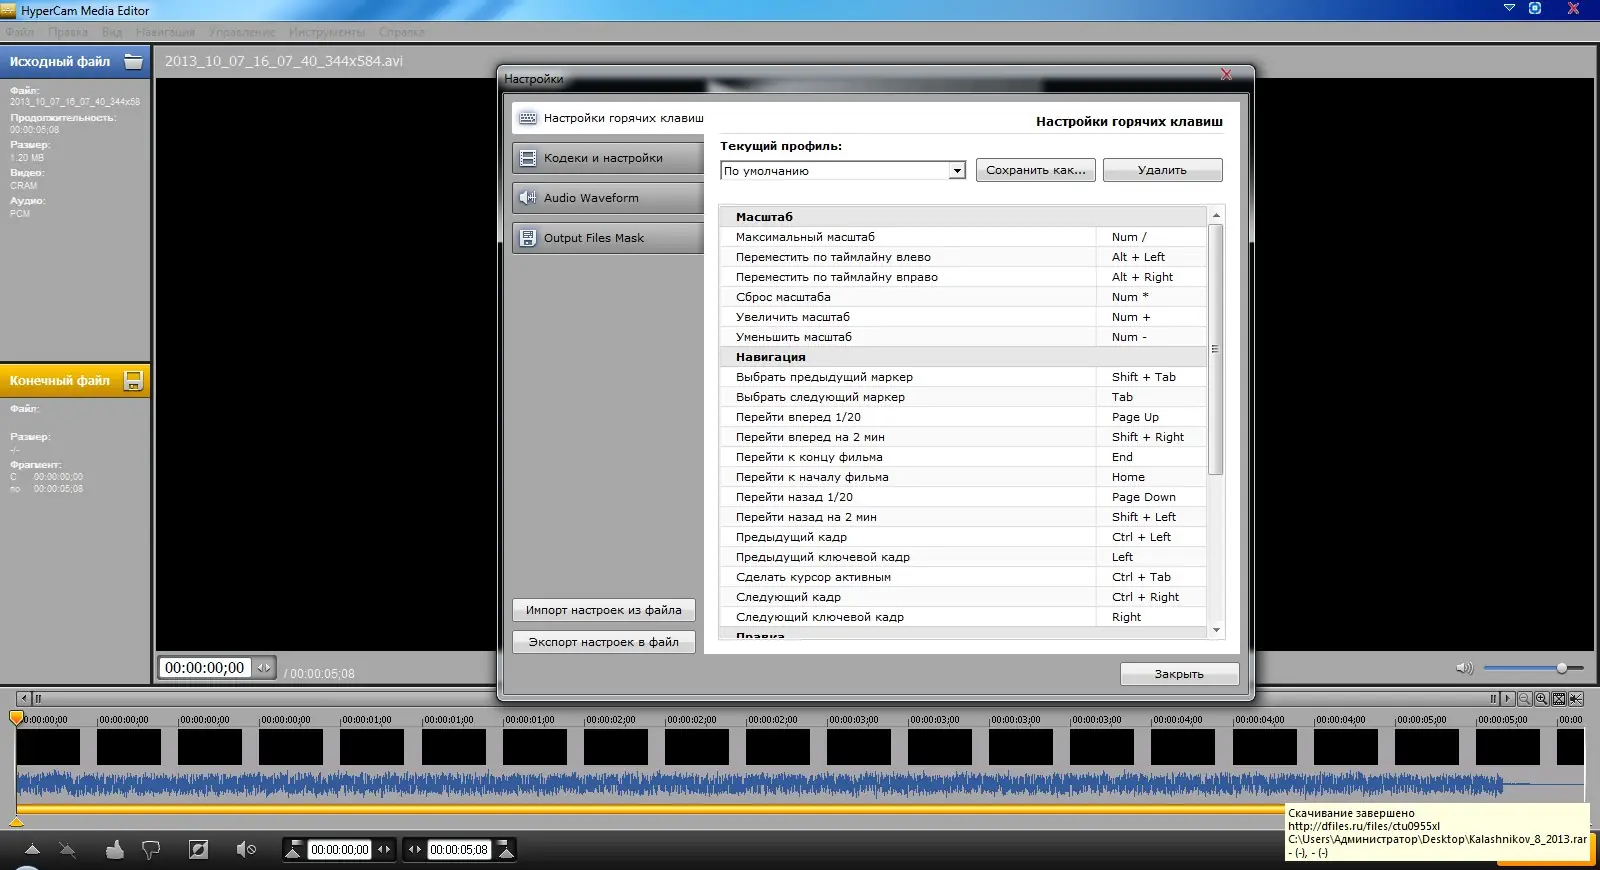Screen dimensions: 1600x870
Task: Click the stepper arrows before end time 00:00:05;08
Action: tap(415, 850)
